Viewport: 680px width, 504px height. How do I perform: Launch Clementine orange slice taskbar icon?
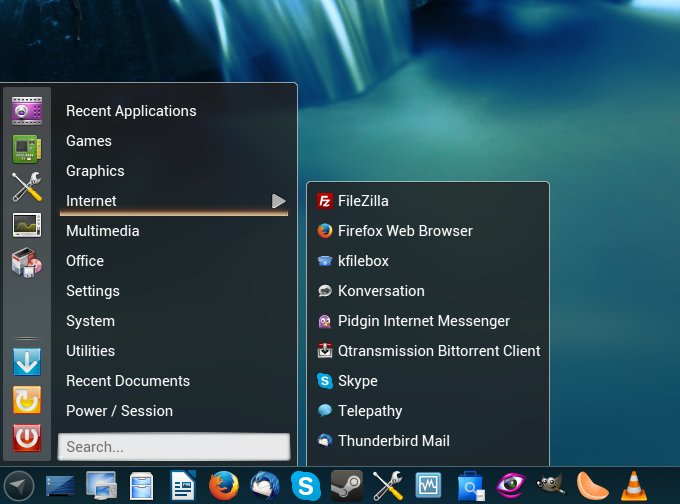click(x=592, y=486)
